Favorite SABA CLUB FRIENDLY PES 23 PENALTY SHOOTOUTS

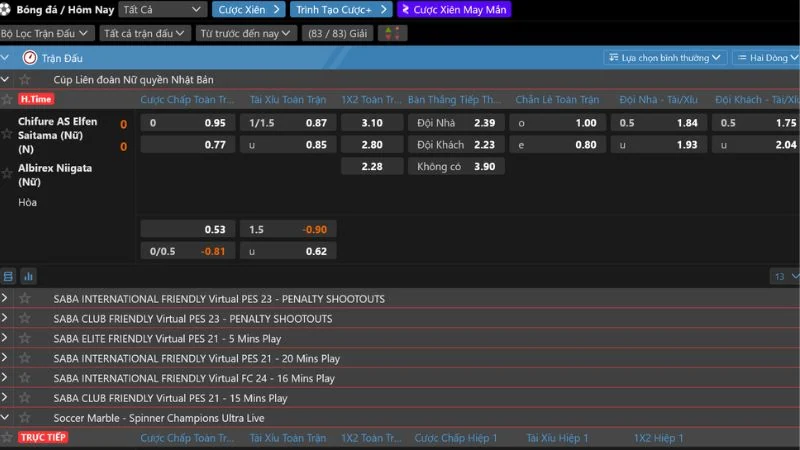[24, 318]
